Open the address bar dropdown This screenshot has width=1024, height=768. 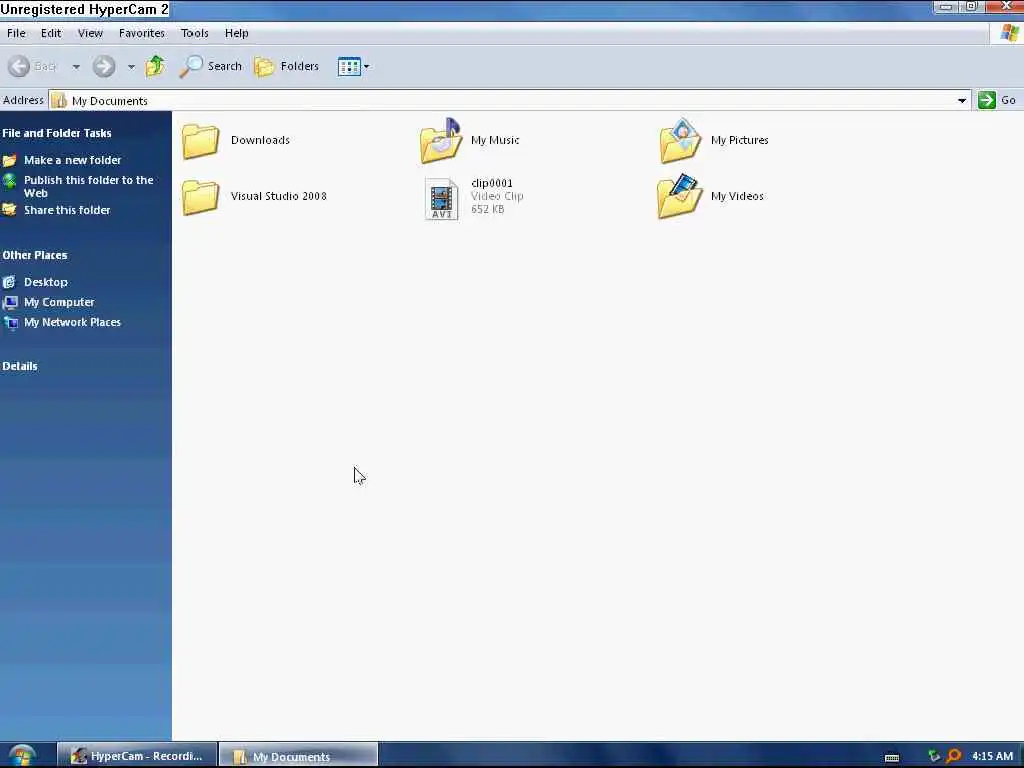pos(961,101)
